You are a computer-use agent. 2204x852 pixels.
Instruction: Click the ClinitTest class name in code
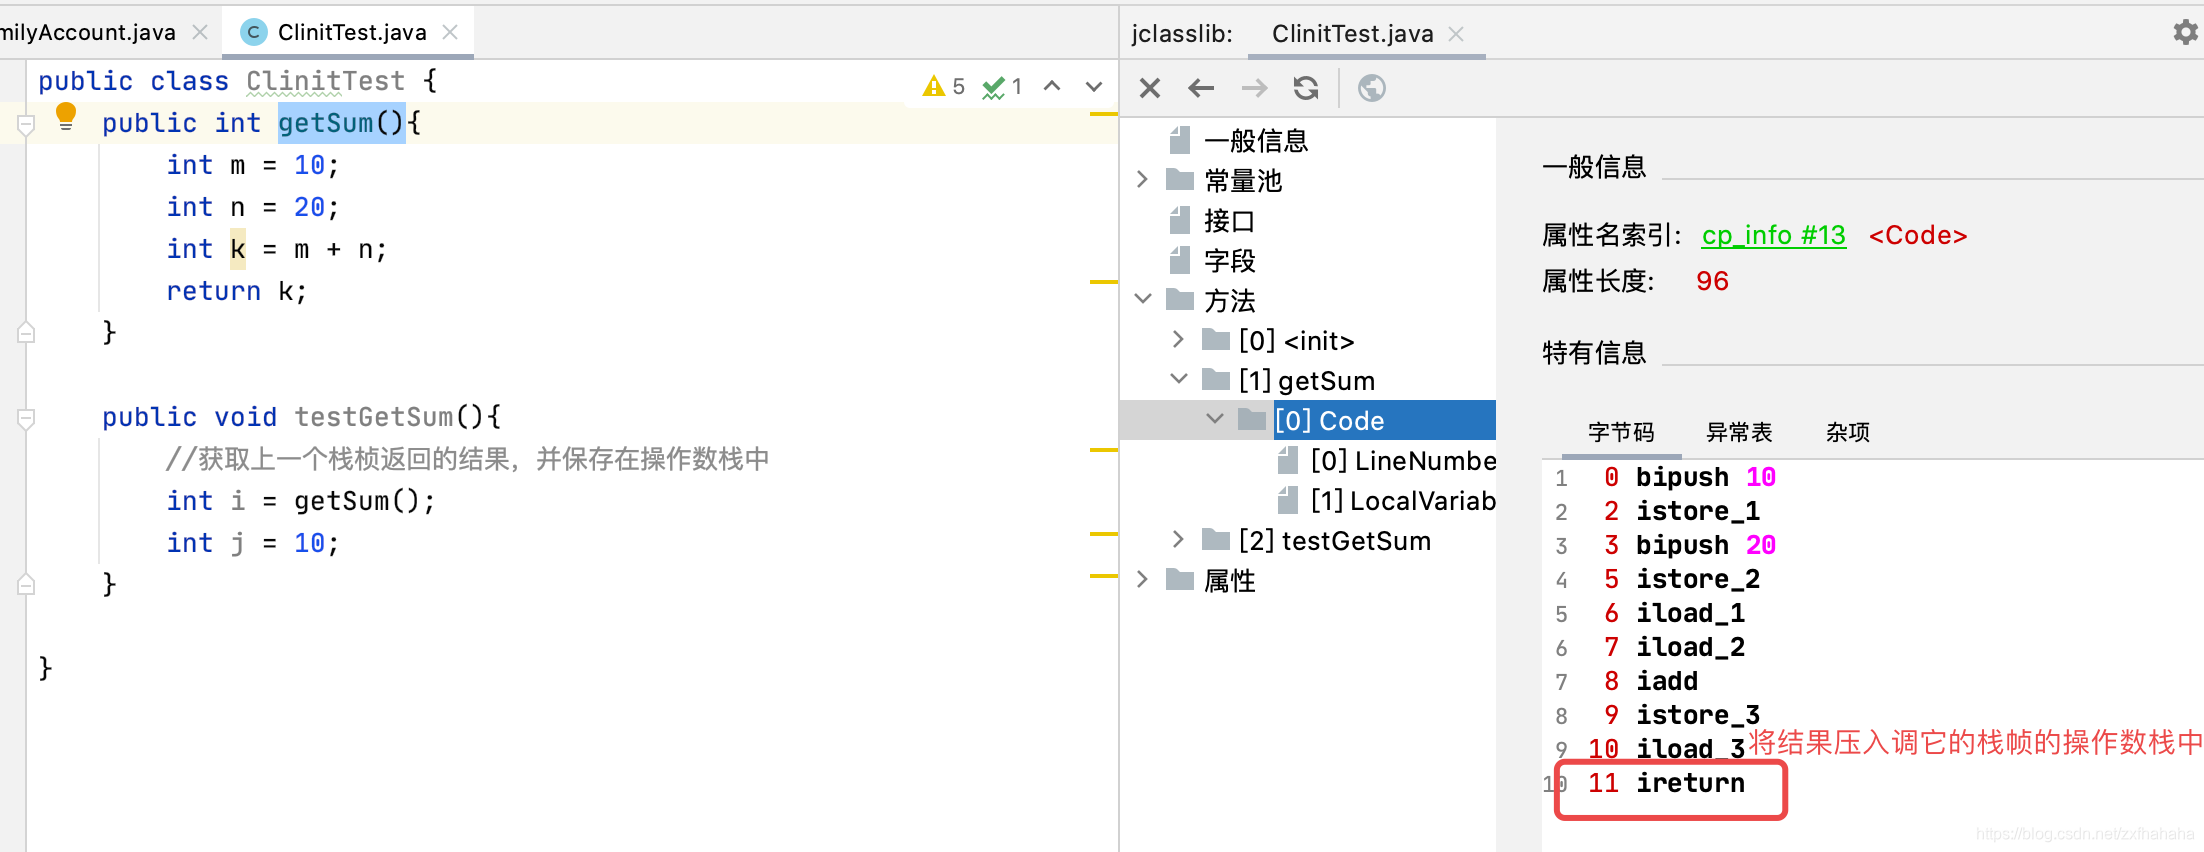tap(325, 81)
